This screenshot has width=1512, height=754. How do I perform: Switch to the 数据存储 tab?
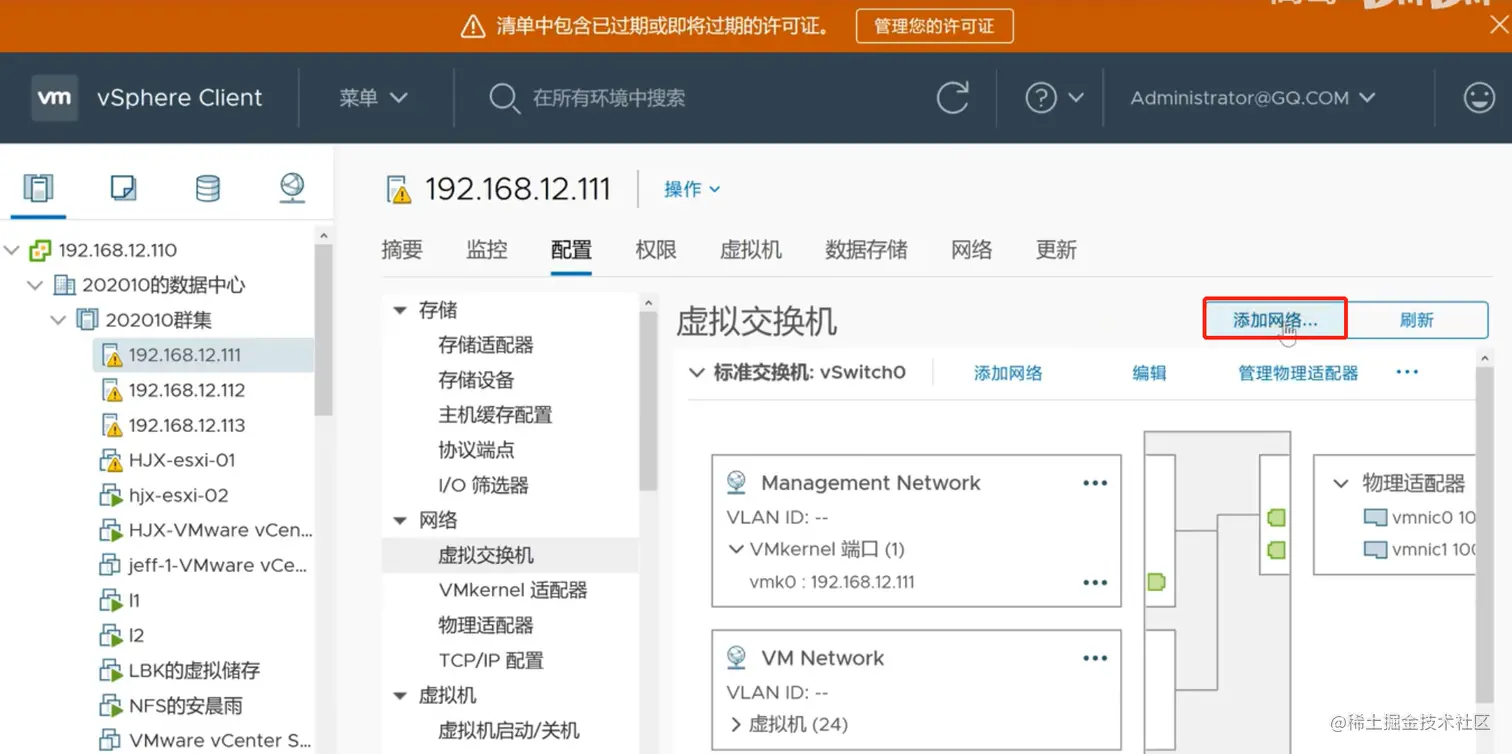pyautogui.click(x=866, y=250)
